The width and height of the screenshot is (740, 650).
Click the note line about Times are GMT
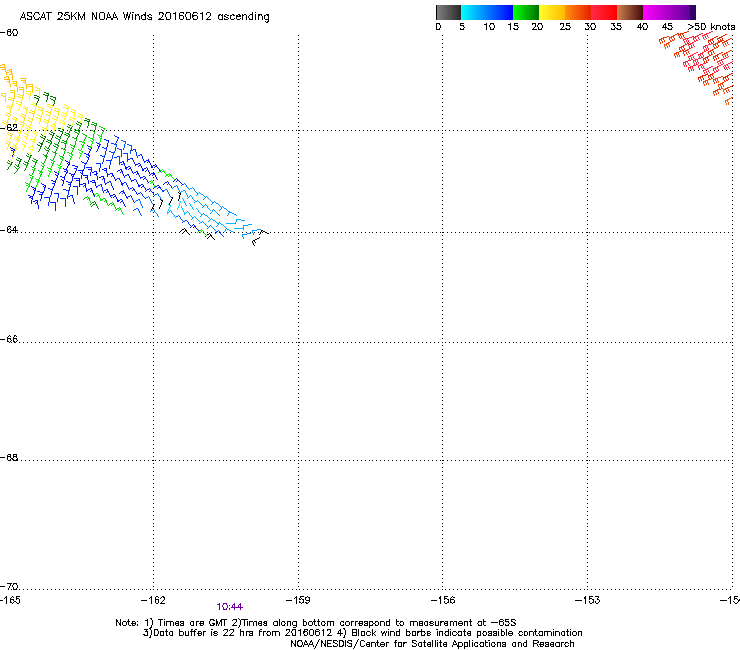pyautogui.click(x=316, y=623)
